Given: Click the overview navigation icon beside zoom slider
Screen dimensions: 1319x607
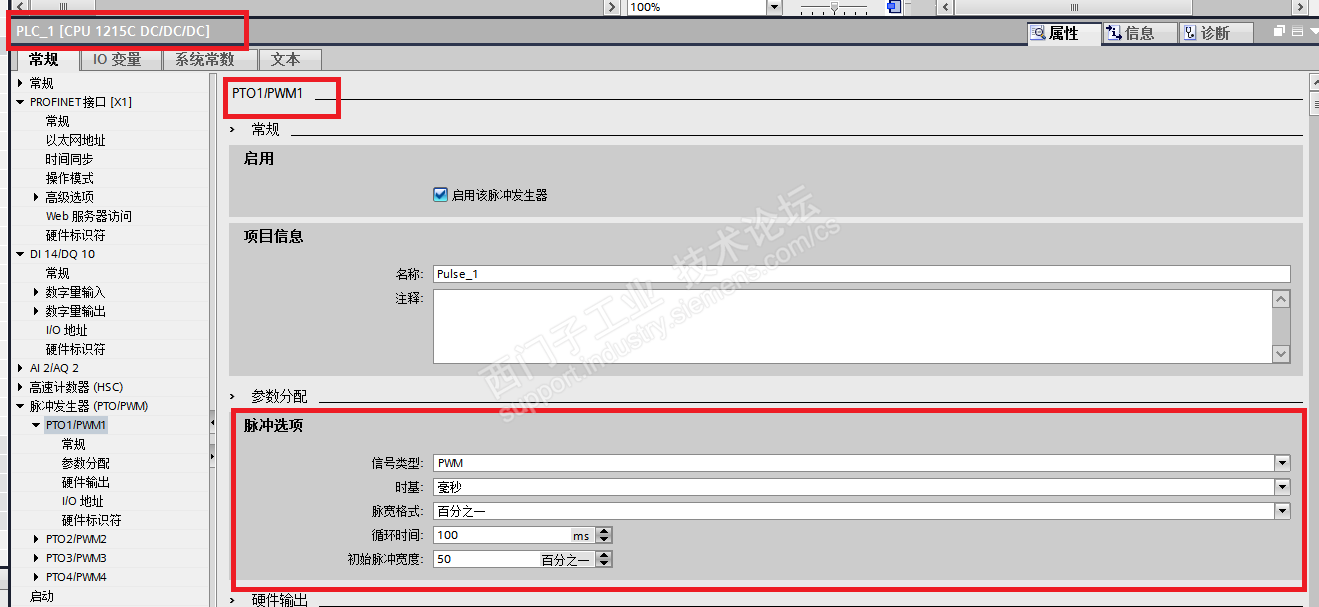Looking at the screenshot, I should (x=894, y=7).
